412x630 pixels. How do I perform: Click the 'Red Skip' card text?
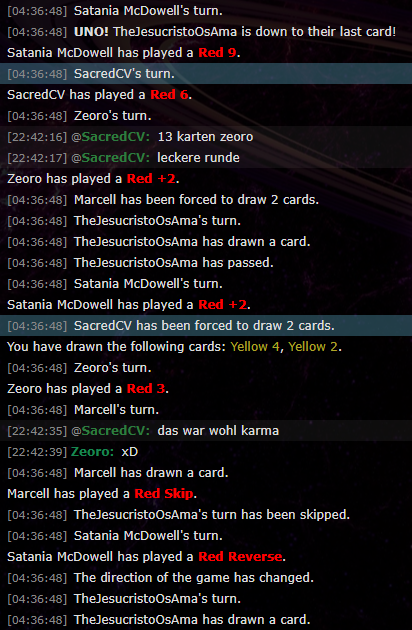tap(164, 493)
